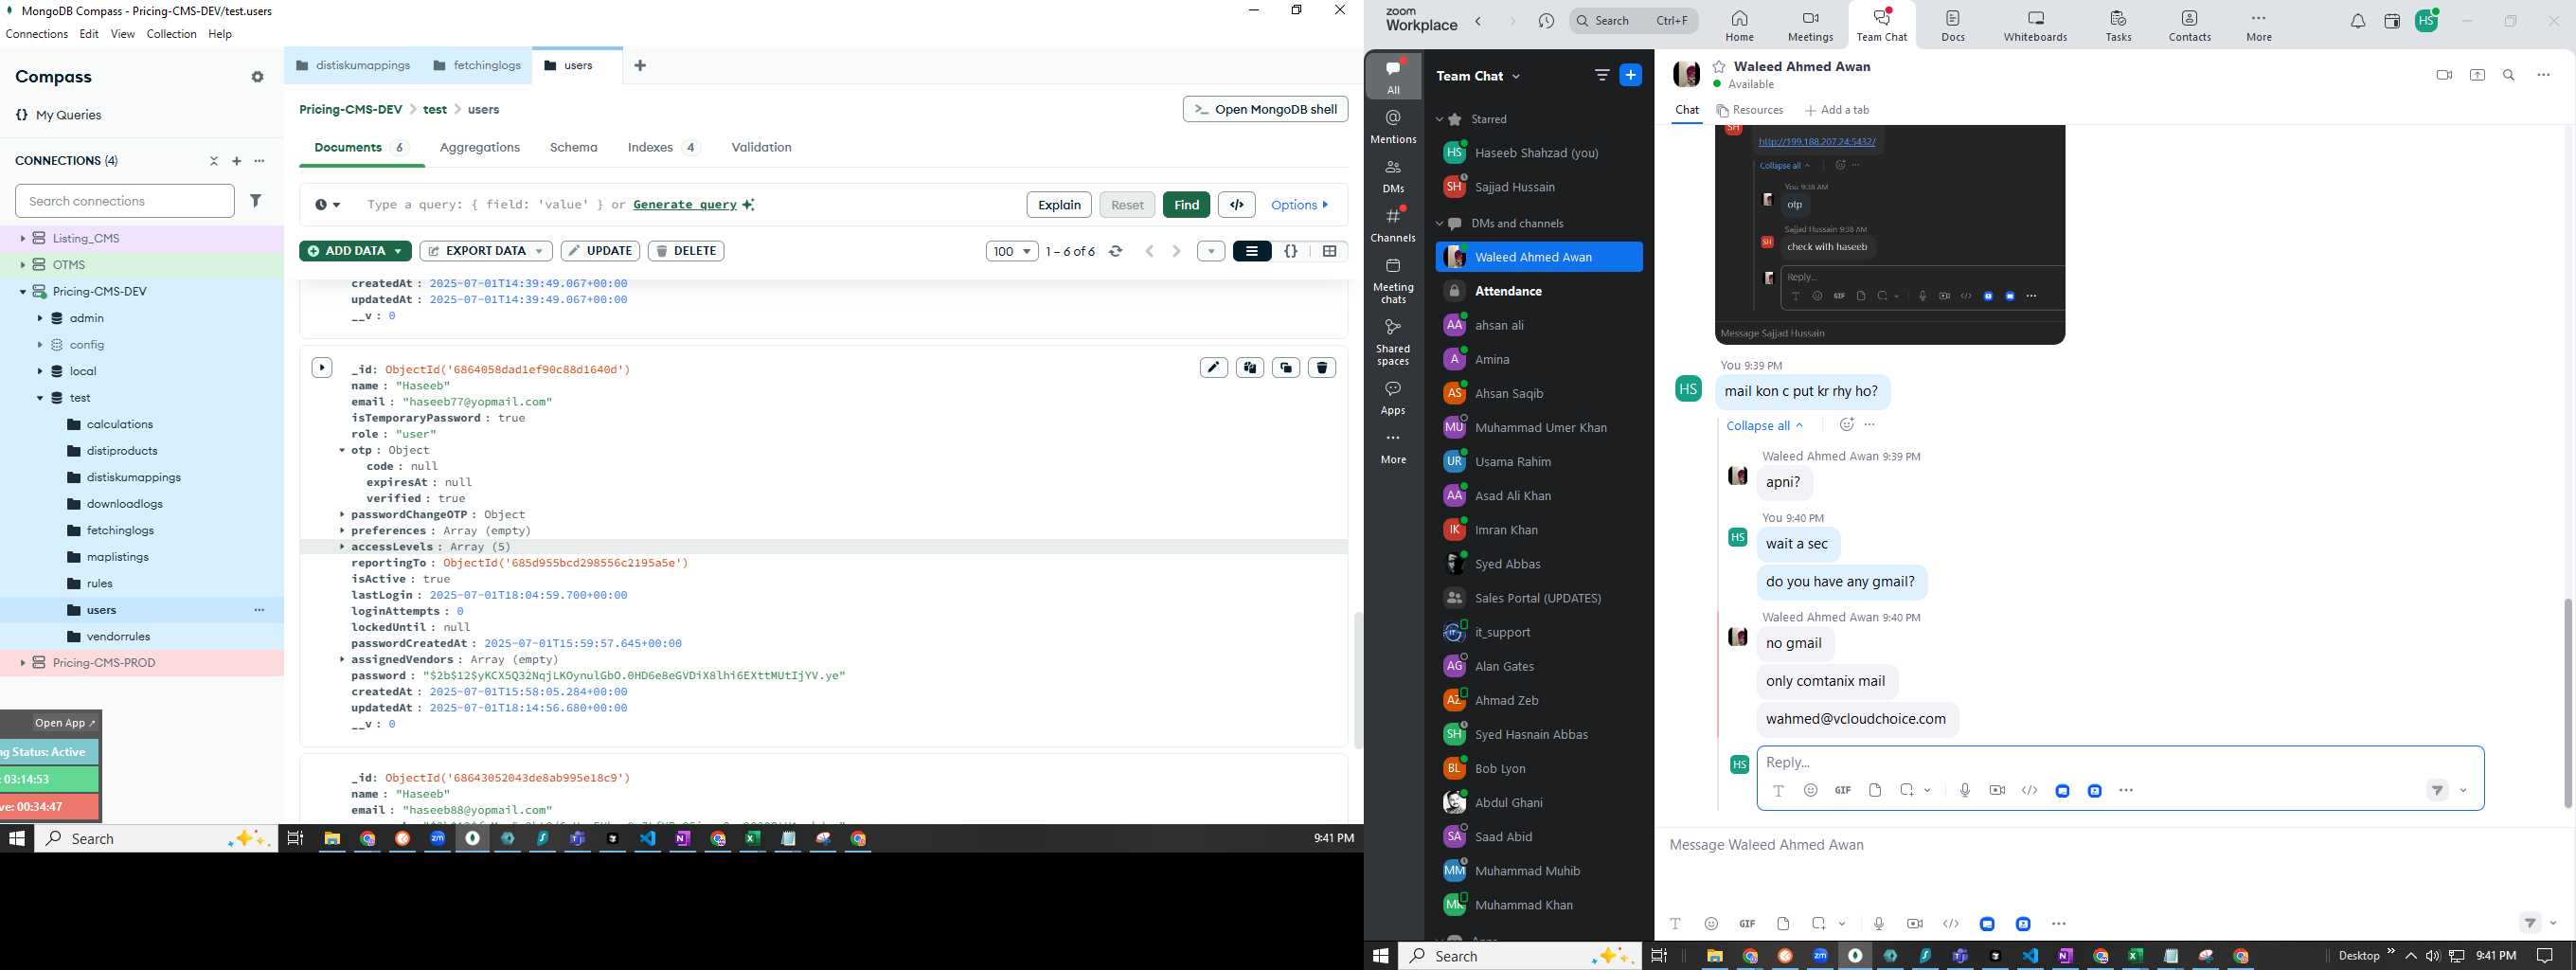The width and height of the screenshot is (2576, 970).
Task: Open the vendorrules collection
Action: pyautogui.click(x=118, y=637)
